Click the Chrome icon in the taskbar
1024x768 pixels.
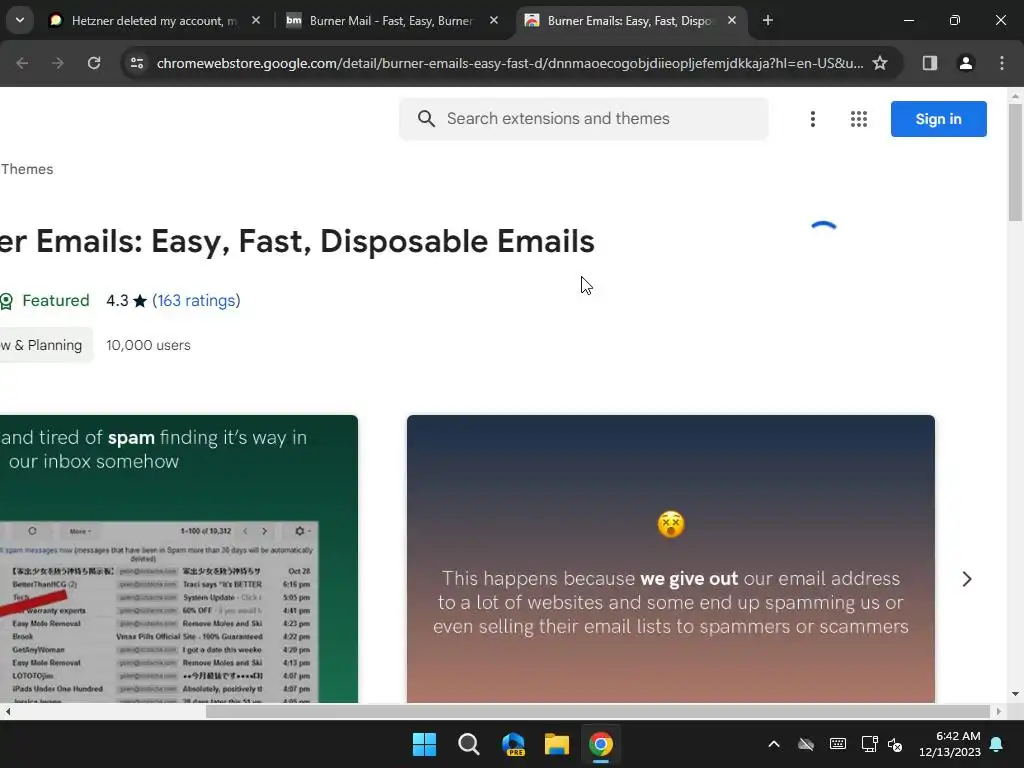tap(601, 744)
